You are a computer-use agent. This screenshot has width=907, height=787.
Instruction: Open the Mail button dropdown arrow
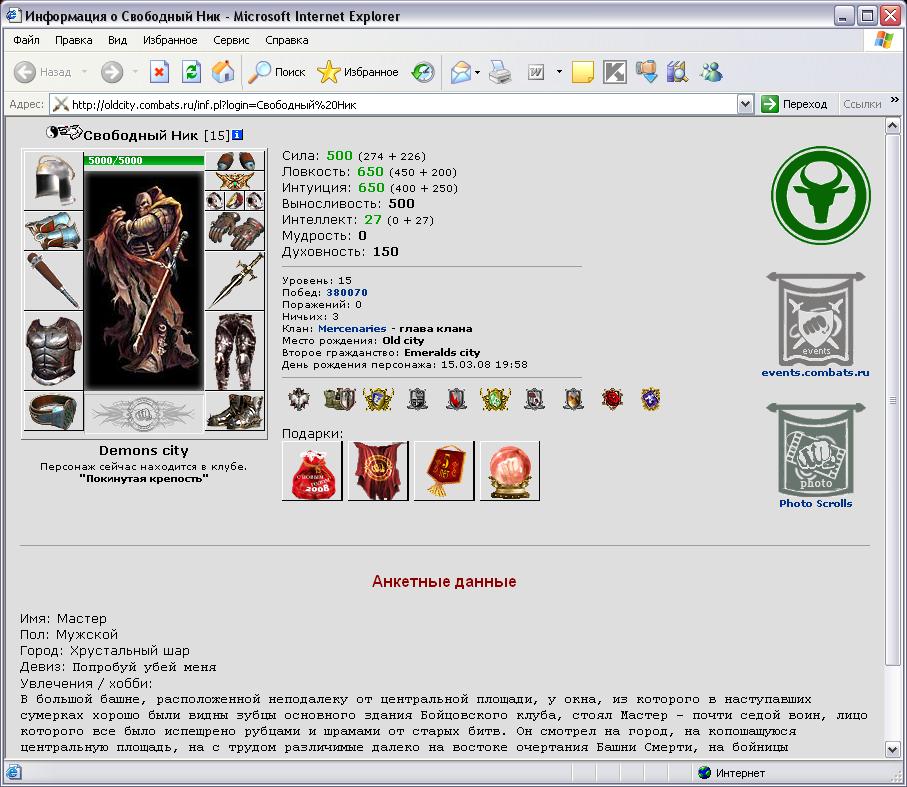pos(477,72)
